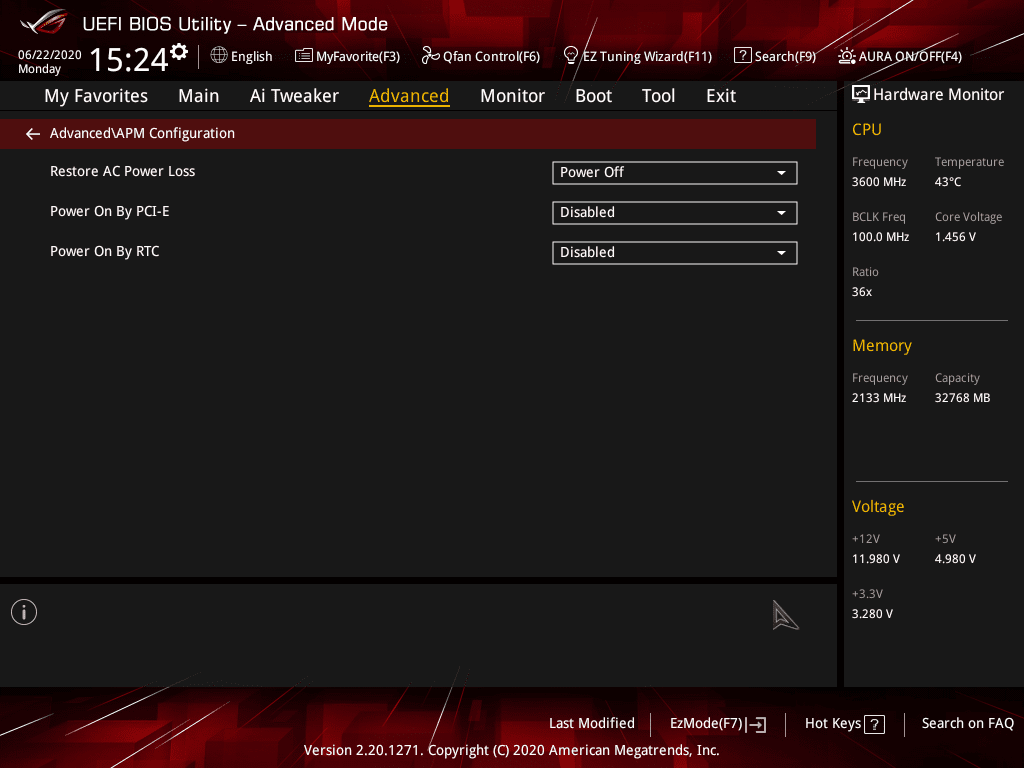Click Advanced\APM Configuration breadcrumb
The image size is (1024, 768).
click(x=142, y=133)
